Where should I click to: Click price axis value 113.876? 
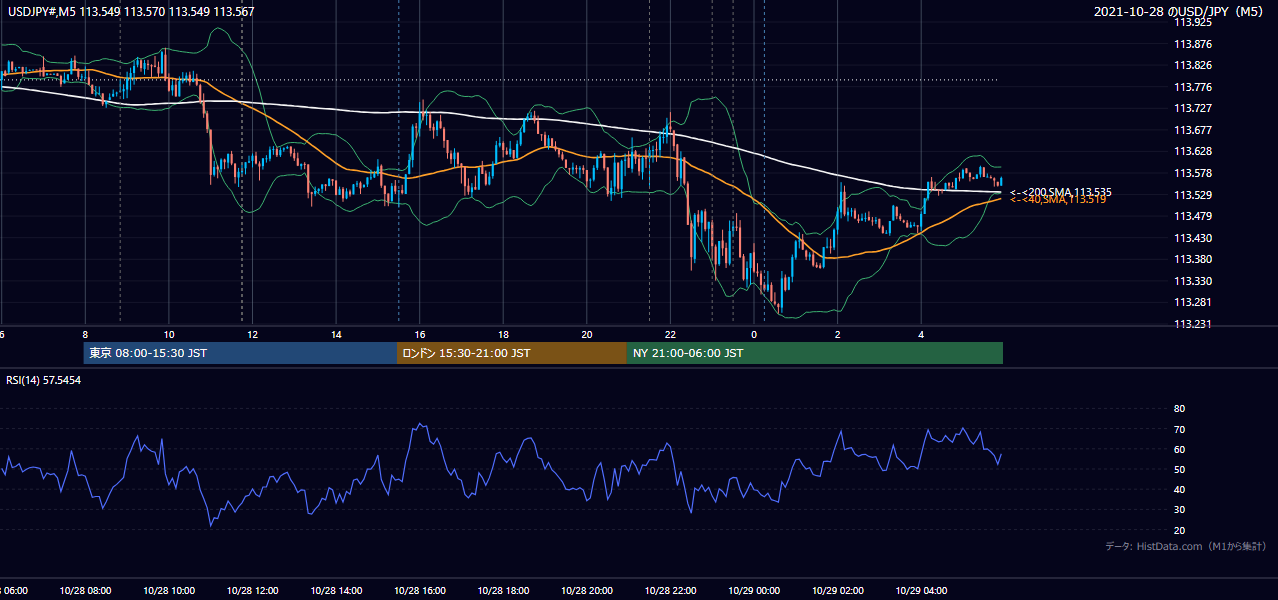click(1192, 44)
